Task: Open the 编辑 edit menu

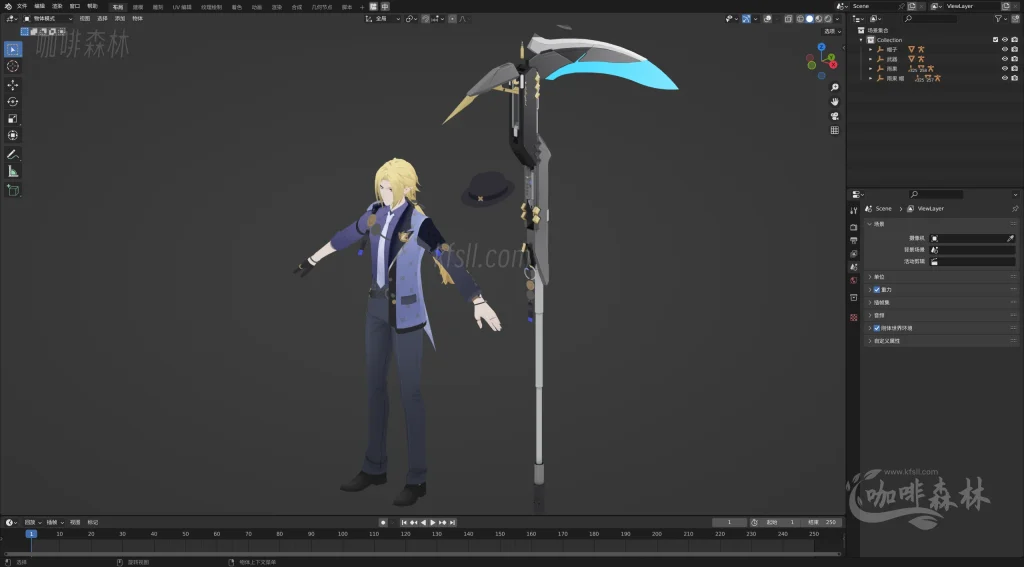Action: (x=39, y=6)
